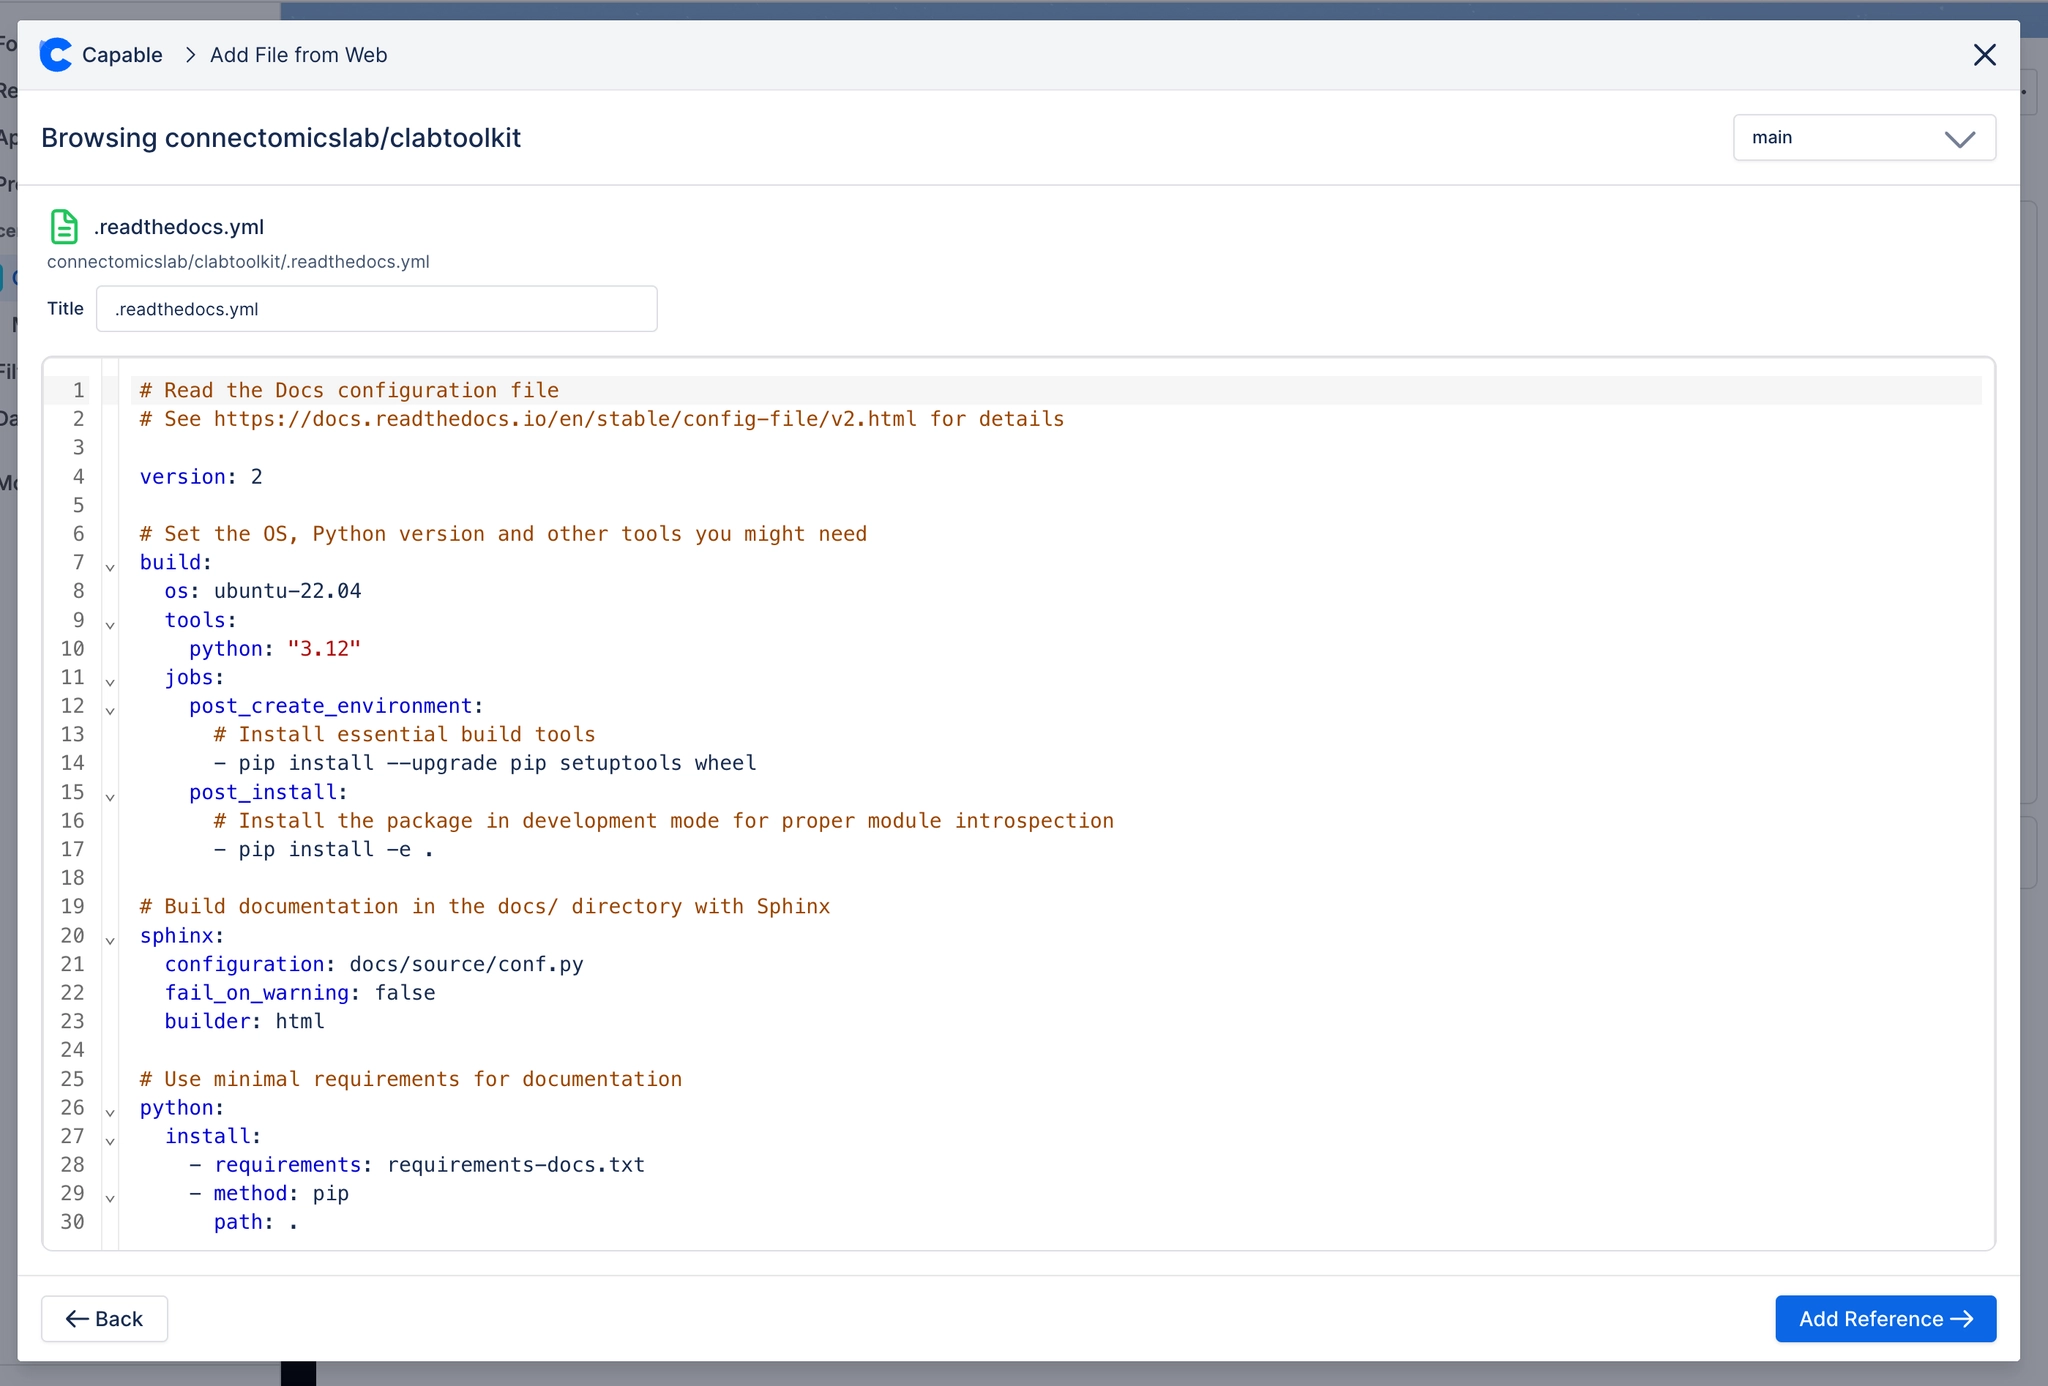This screenshot has height=1386, width=2048.
Task: Click the python "3.12" value
Action: (324, 649)
